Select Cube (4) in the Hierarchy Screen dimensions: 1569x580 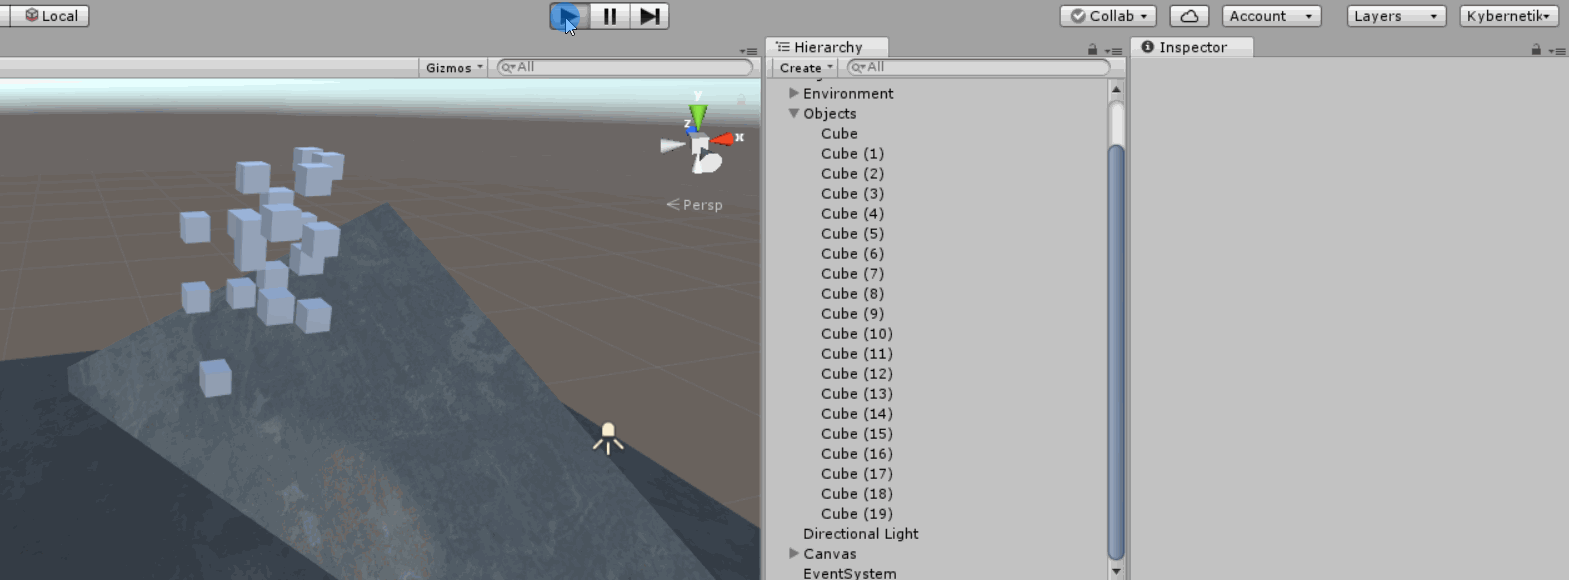(852, 213)
